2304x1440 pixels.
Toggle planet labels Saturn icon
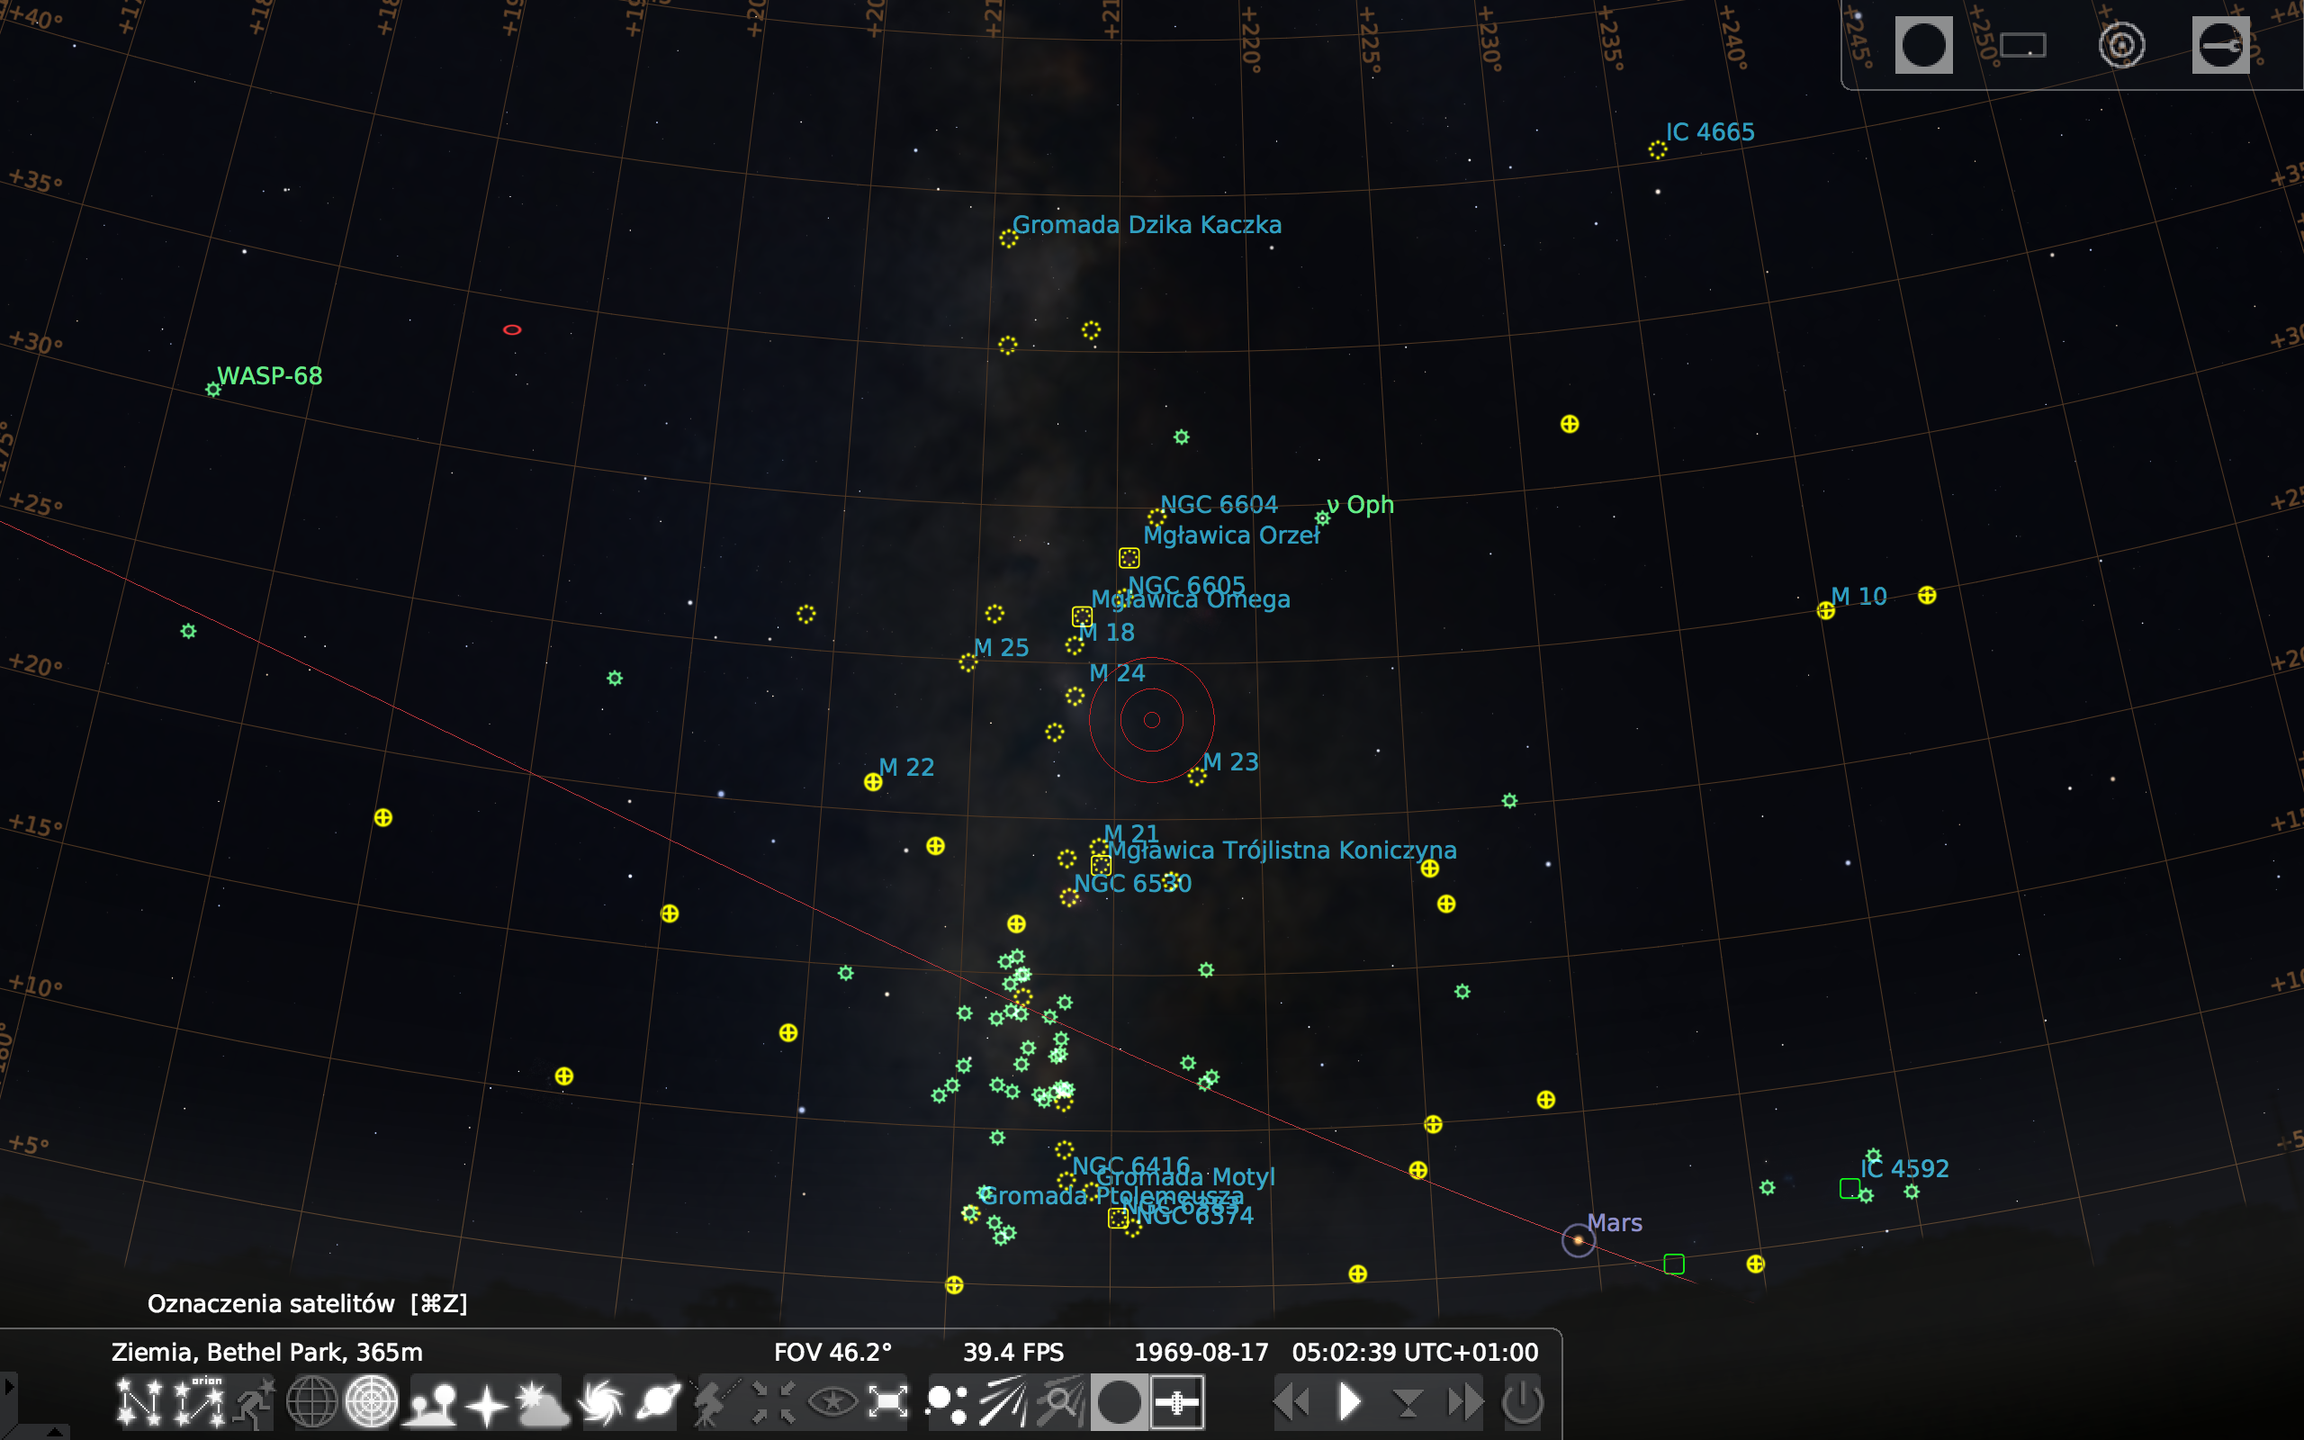[x=658, y=1402]
